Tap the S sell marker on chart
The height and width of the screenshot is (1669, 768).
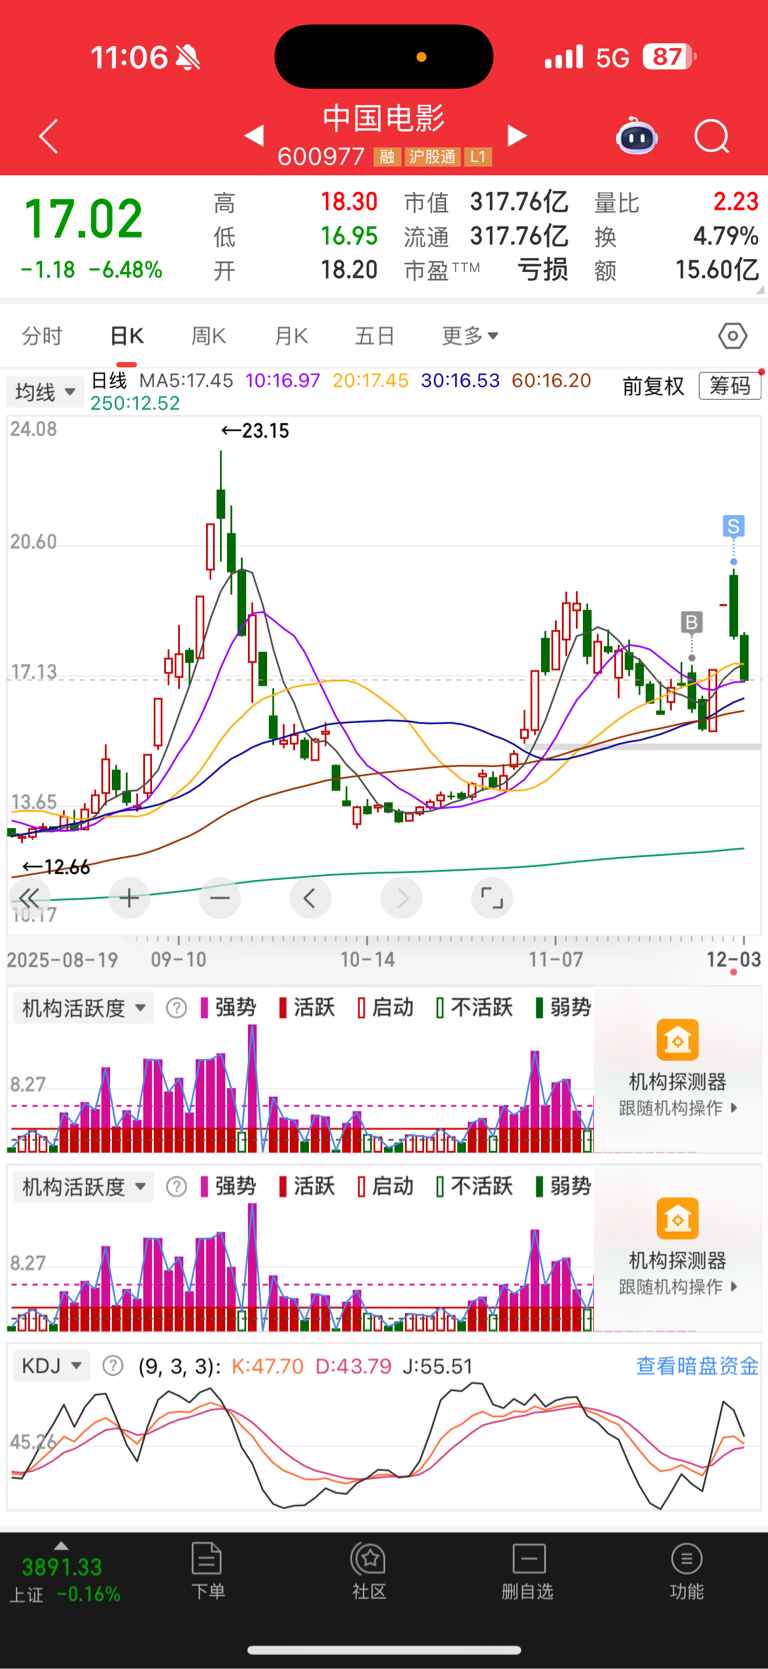point(734,526)
